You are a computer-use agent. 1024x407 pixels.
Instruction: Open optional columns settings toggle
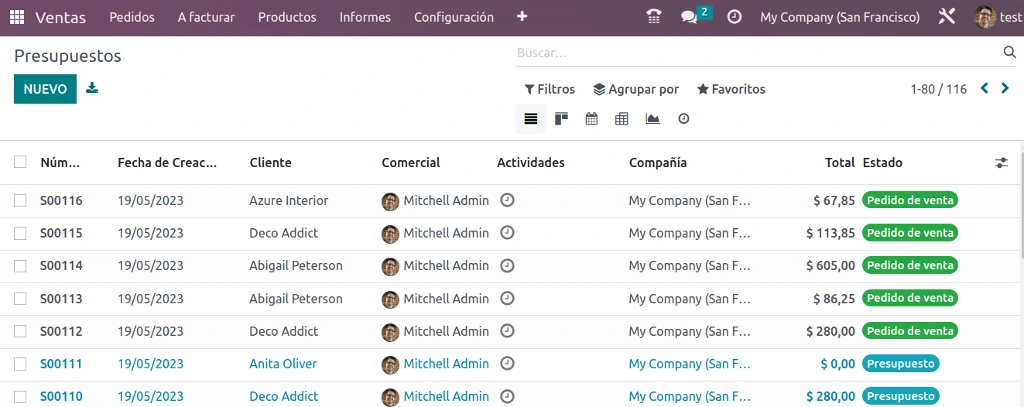pos(1002,163)
